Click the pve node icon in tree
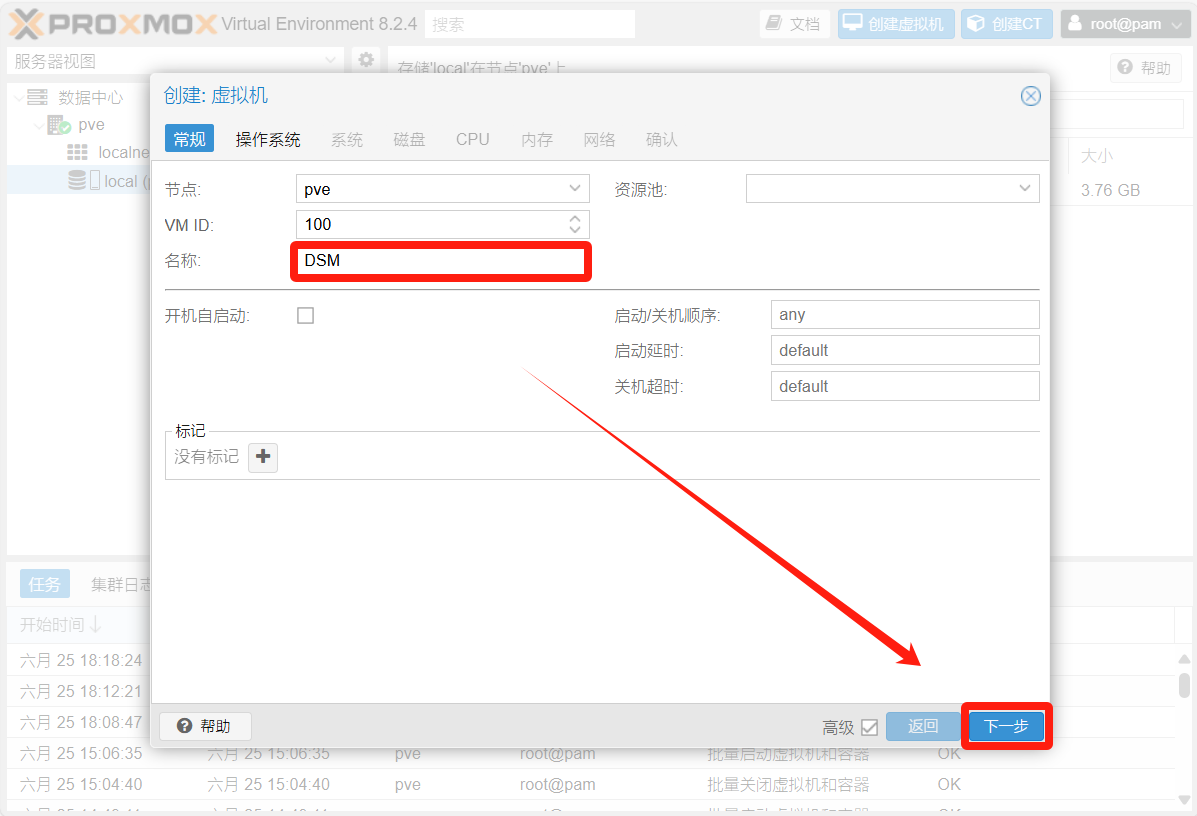This screenshot has height=816, width=1197. click(x=59, y=126)
